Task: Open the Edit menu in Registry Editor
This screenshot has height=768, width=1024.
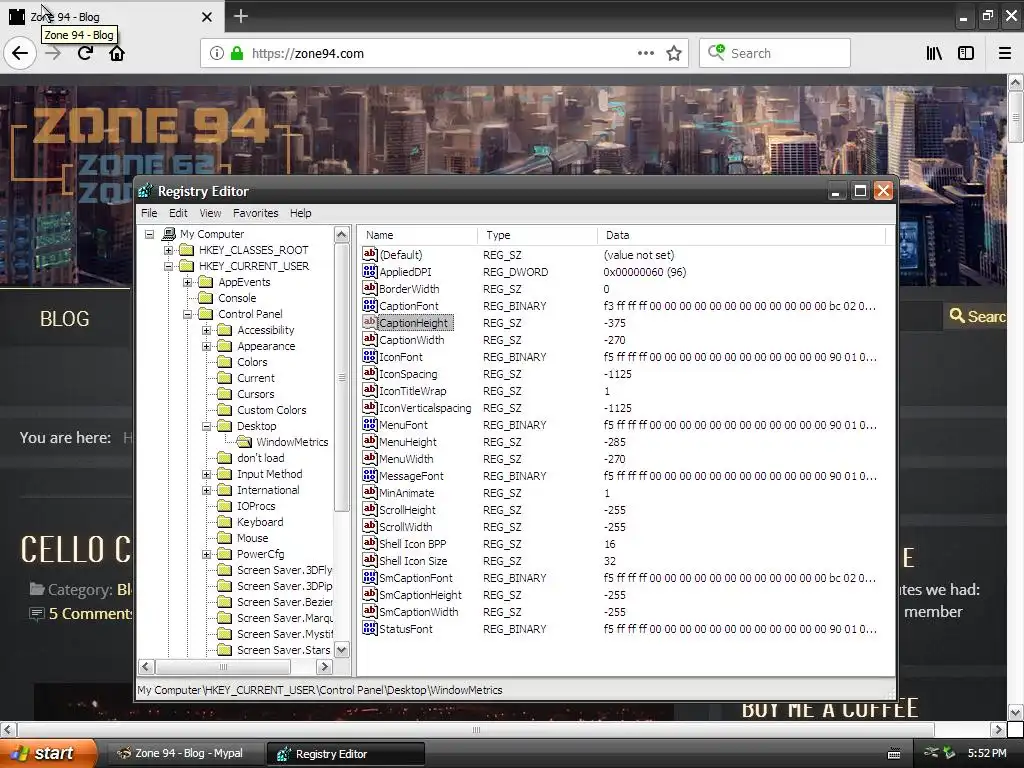Action: pyautogui.click(x=178, y=213)
